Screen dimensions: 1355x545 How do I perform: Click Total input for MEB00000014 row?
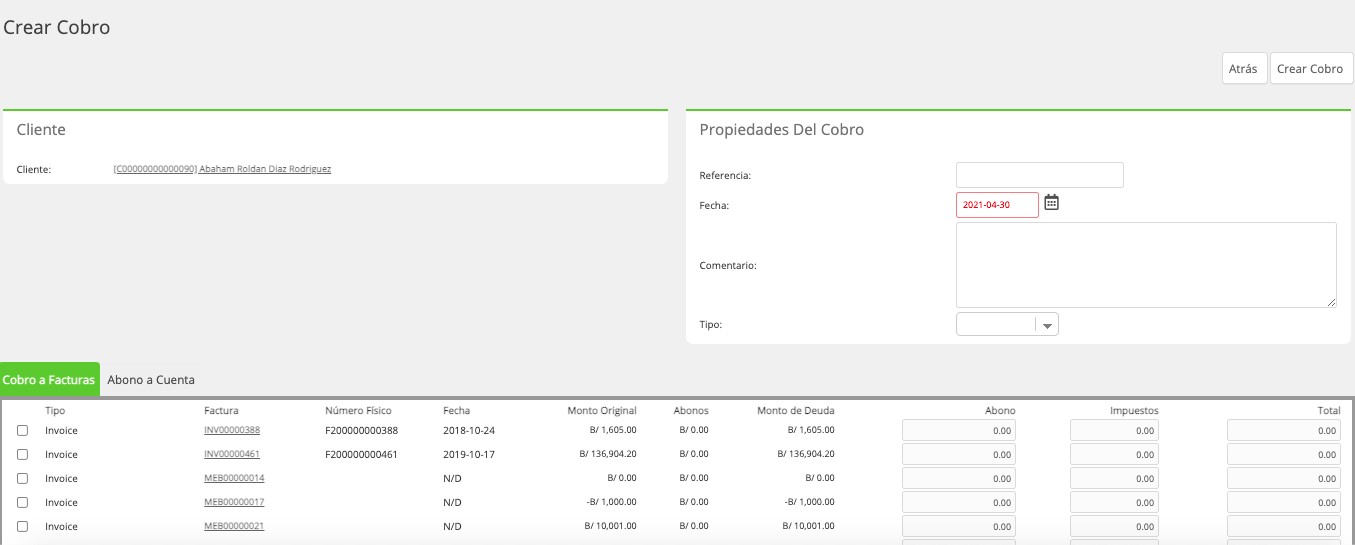point(1284,479)
